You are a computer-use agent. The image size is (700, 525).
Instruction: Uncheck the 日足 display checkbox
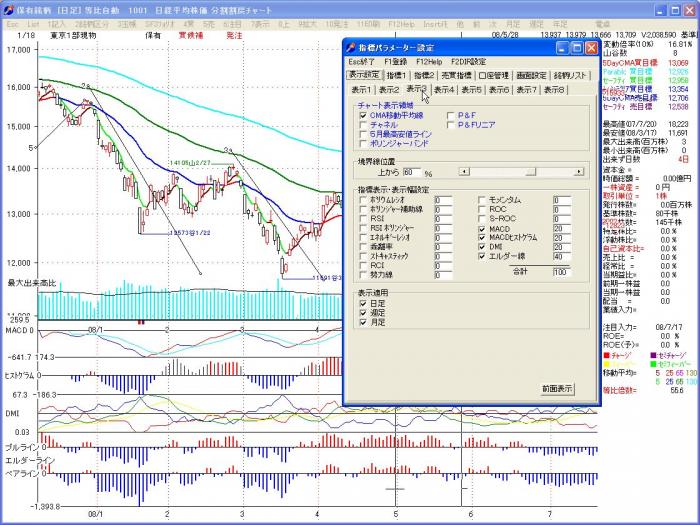click(x=363, y=304)
